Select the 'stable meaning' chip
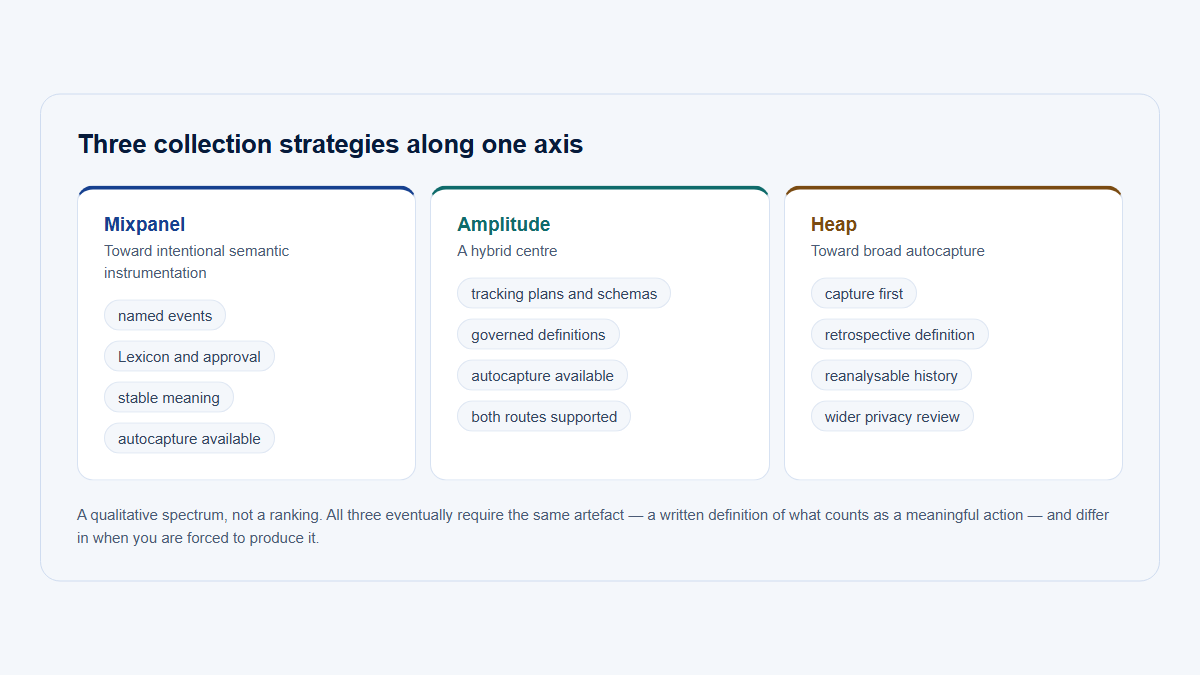 169,398
